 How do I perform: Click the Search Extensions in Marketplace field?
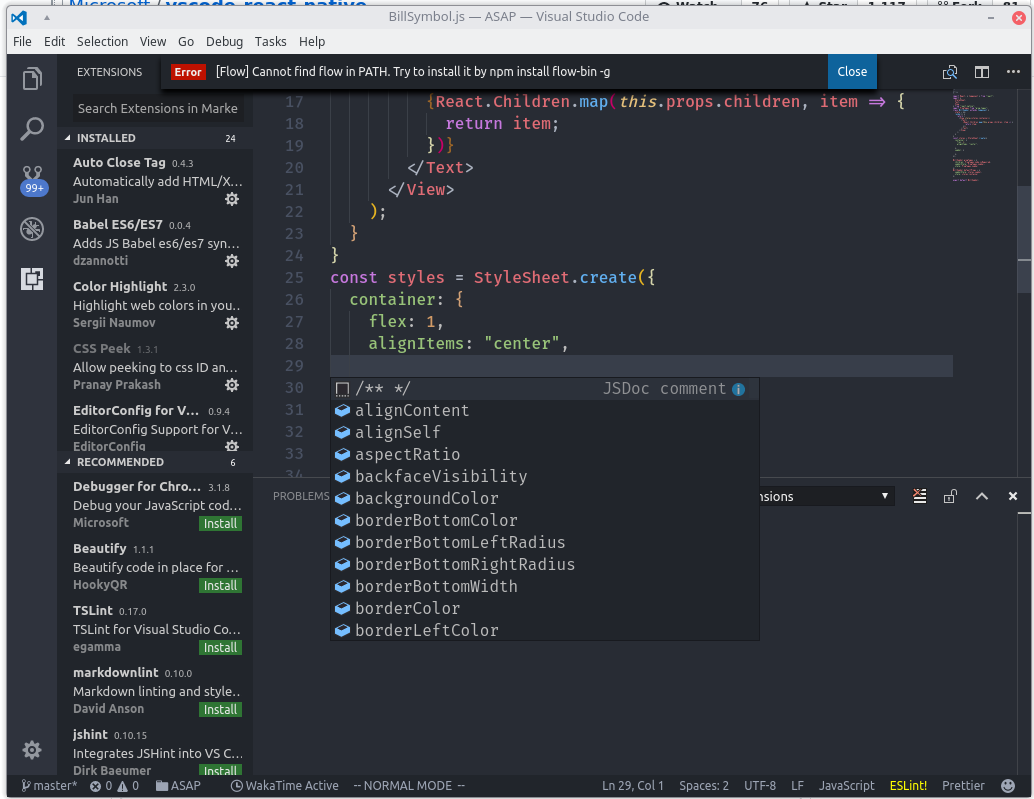[x=157, y=108]
